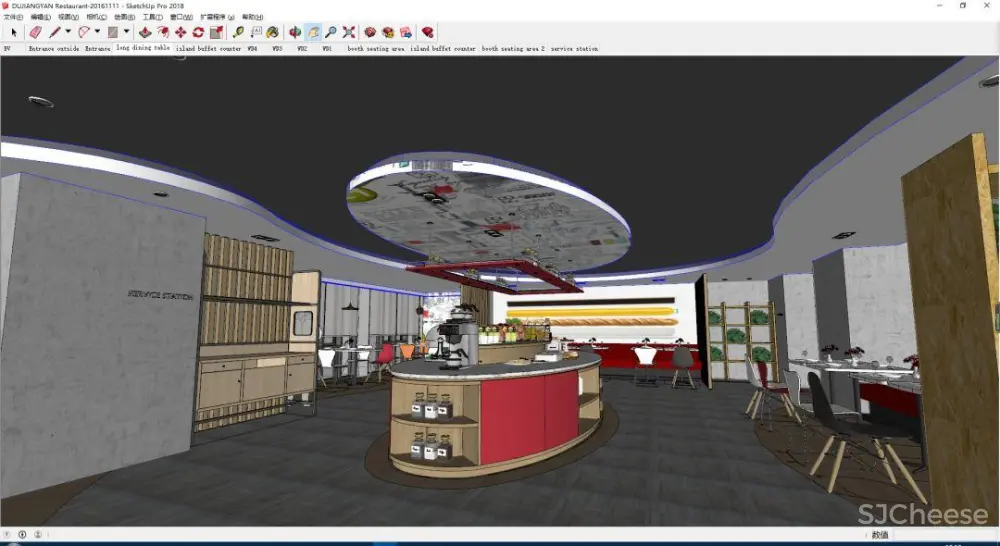Open the 文件 (File) menu

pos(13,17)
